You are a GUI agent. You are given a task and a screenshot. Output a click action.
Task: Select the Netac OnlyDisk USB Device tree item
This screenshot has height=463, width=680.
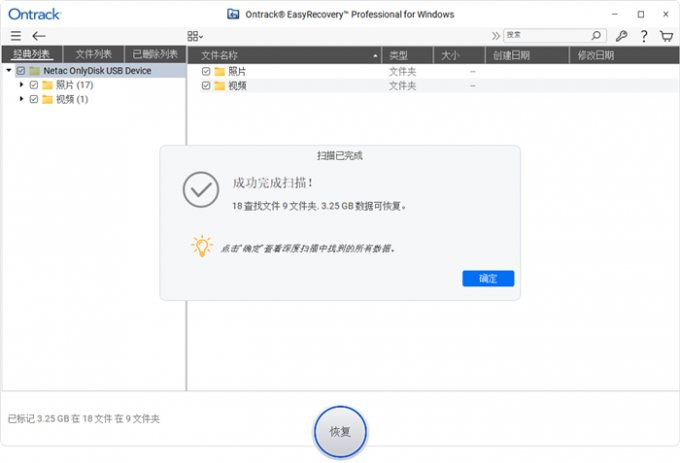(x=97, y=71)
